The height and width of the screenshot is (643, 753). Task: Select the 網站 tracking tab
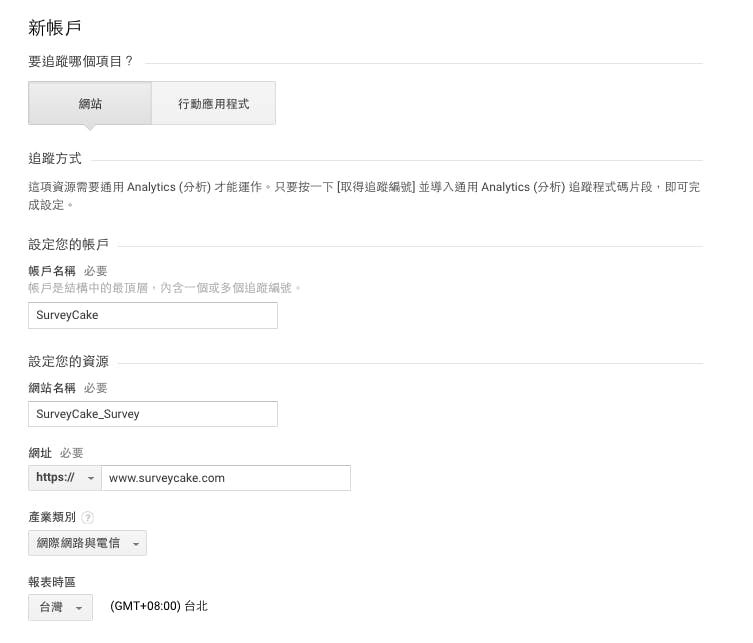click(x=90, y=103)
